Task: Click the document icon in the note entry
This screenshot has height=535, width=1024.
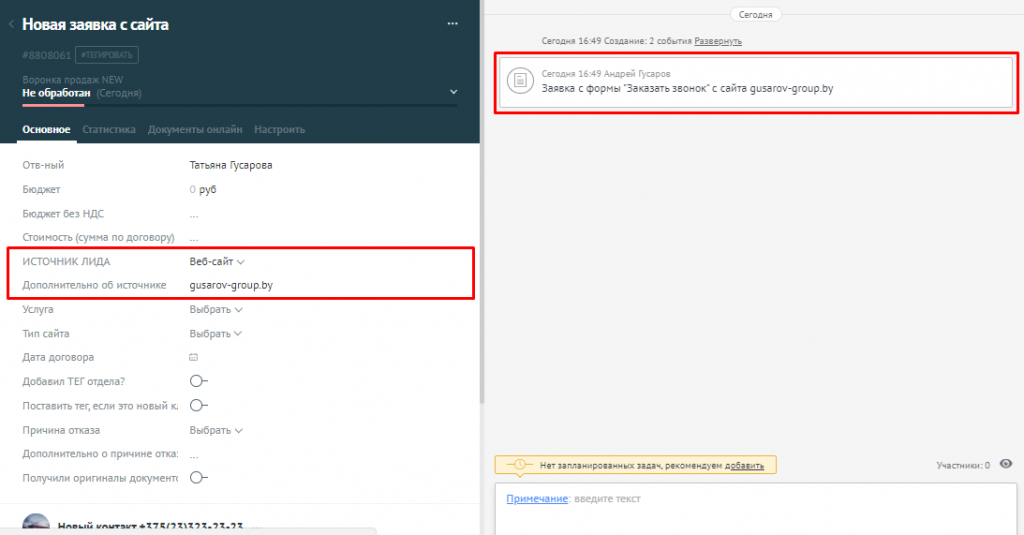Action: 519,81
